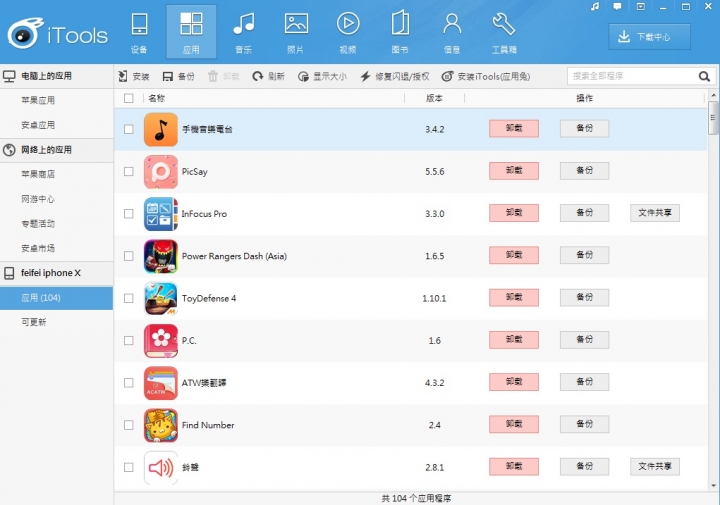The height and width of the screenshot is (505, 720).
Task: Open the 视频 (Video) tab
Action: pos(348,33)
